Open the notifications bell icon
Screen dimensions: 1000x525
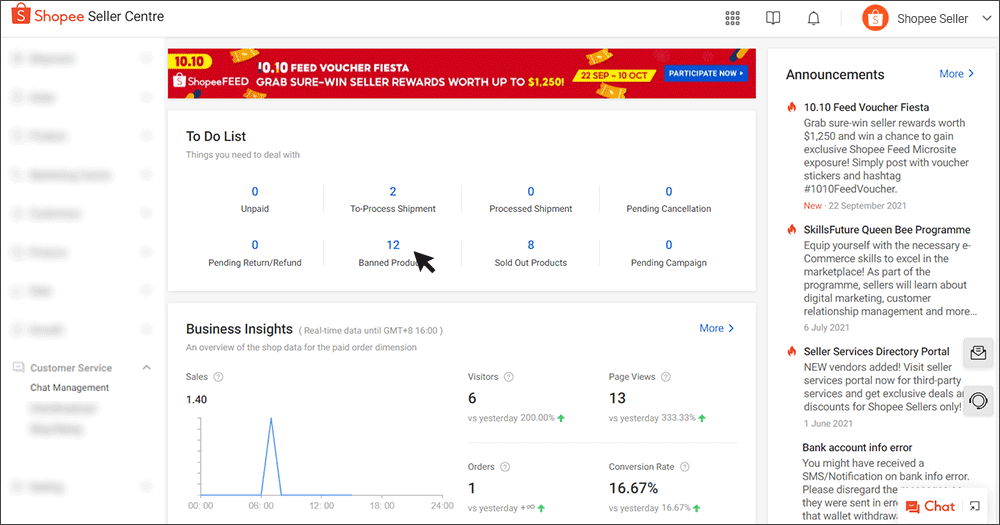[x=814, y=18]
